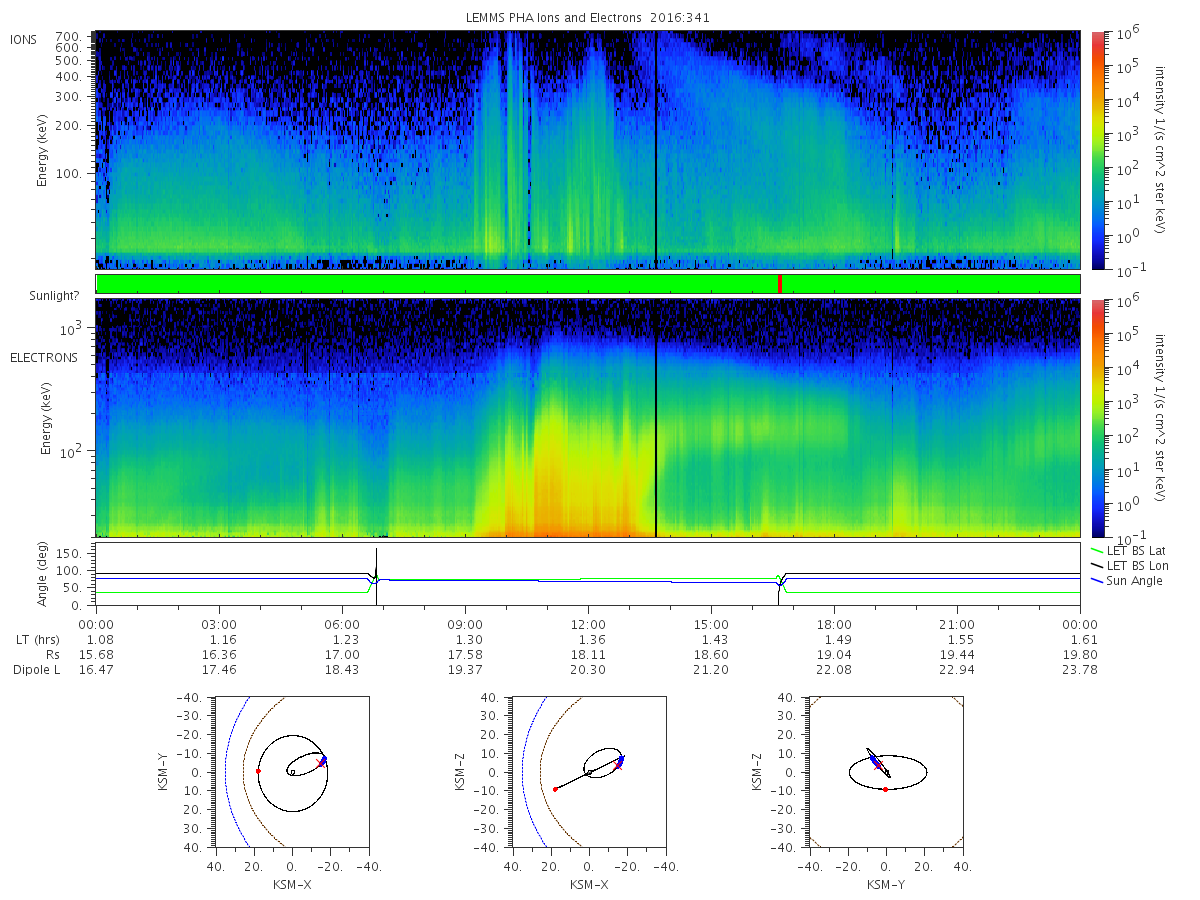This screenshot has height=900, width=1200.
Task: Click the KSM-X versus KSM-Z orbit plot
Action: tap(588, 772)
